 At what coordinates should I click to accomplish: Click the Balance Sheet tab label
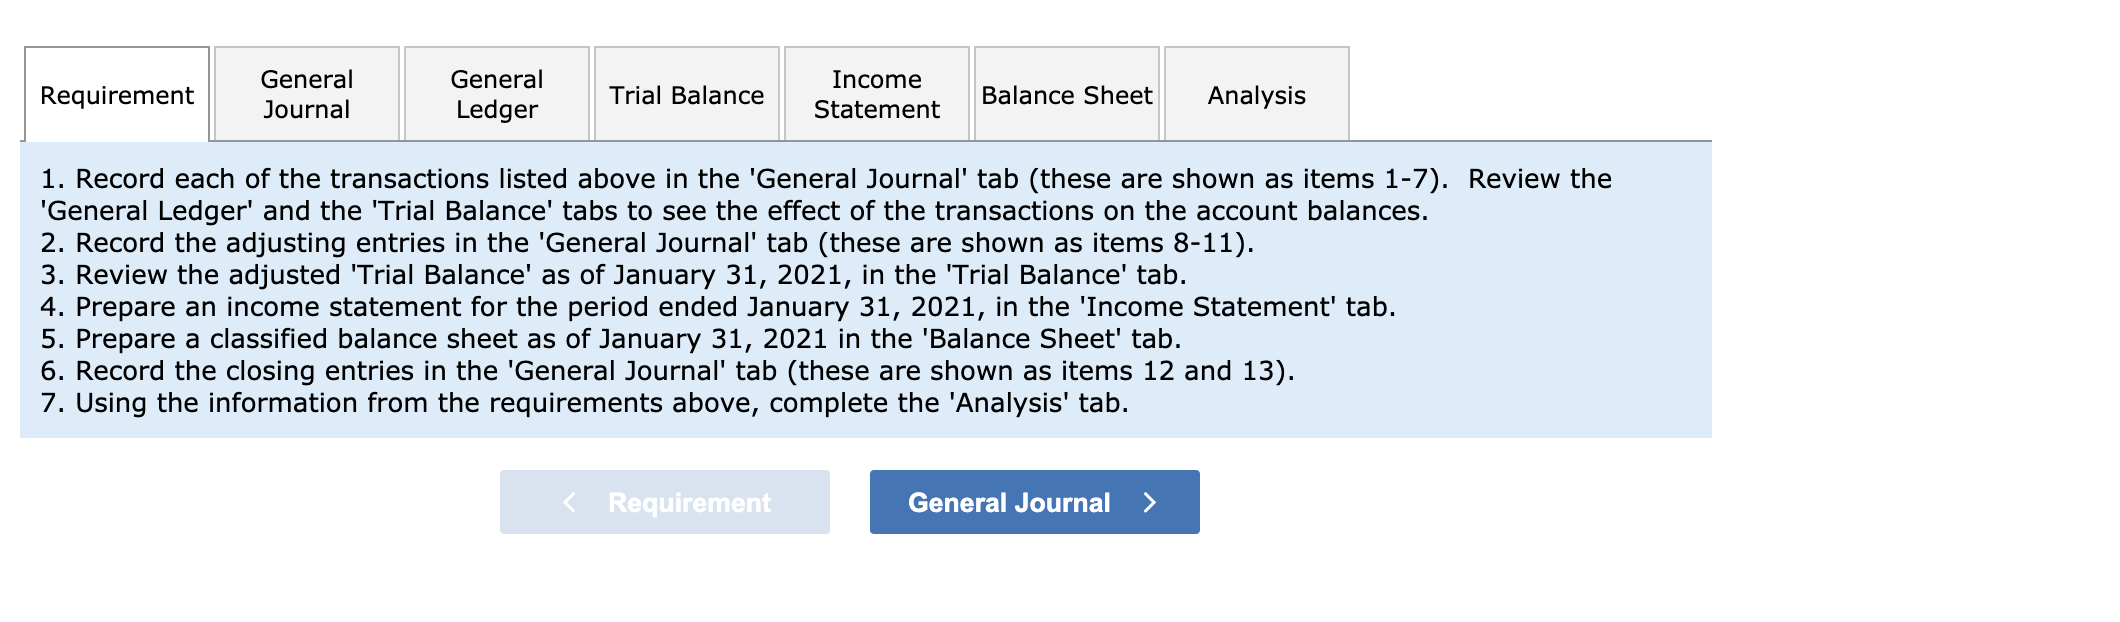coord(1066,95)
